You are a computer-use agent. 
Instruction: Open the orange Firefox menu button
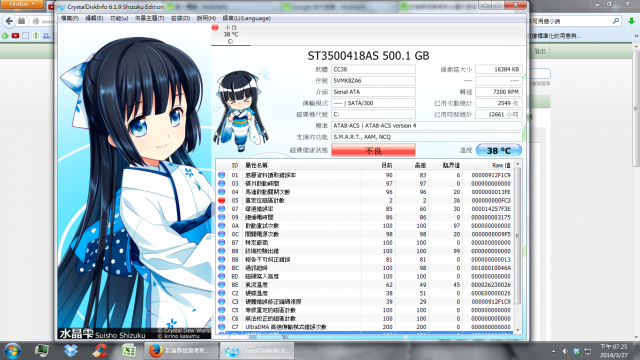pyautogui.click(x=21, y=4)
